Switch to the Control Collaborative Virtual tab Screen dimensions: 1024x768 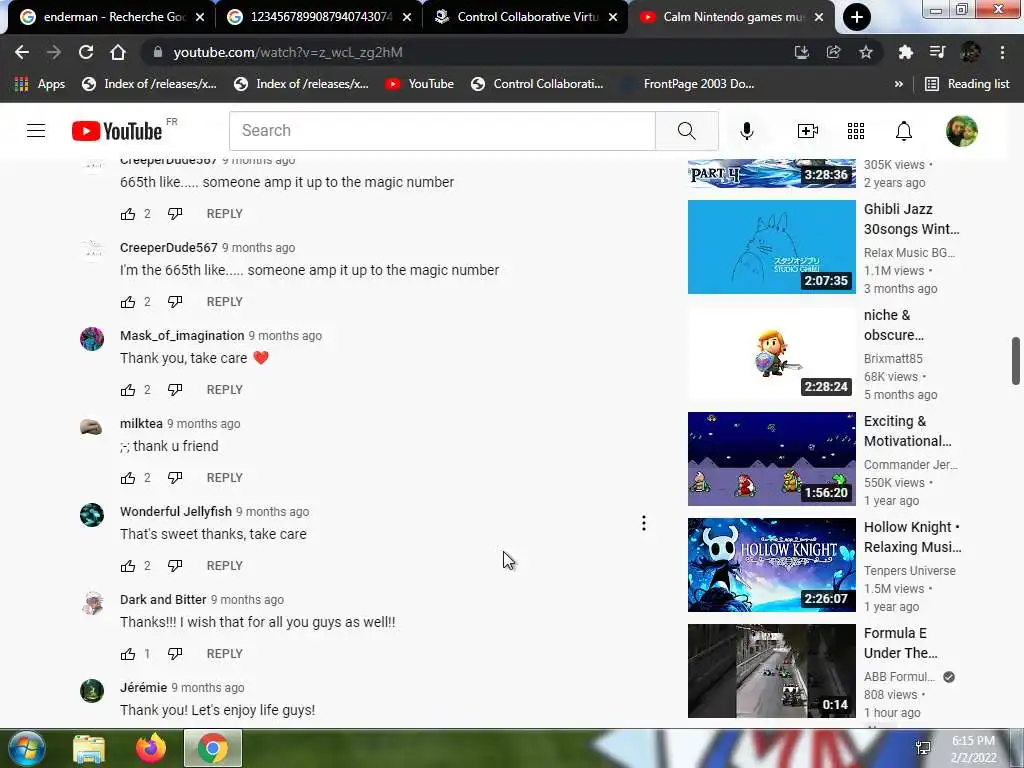click(x=526, y=17)
